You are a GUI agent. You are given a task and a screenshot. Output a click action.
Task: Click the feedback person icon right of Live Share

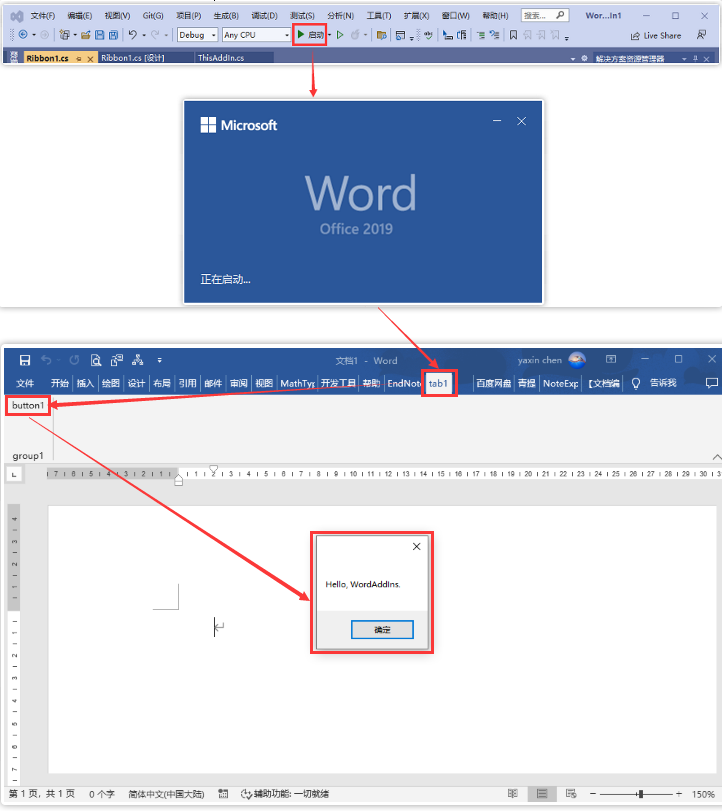[701, 35]
